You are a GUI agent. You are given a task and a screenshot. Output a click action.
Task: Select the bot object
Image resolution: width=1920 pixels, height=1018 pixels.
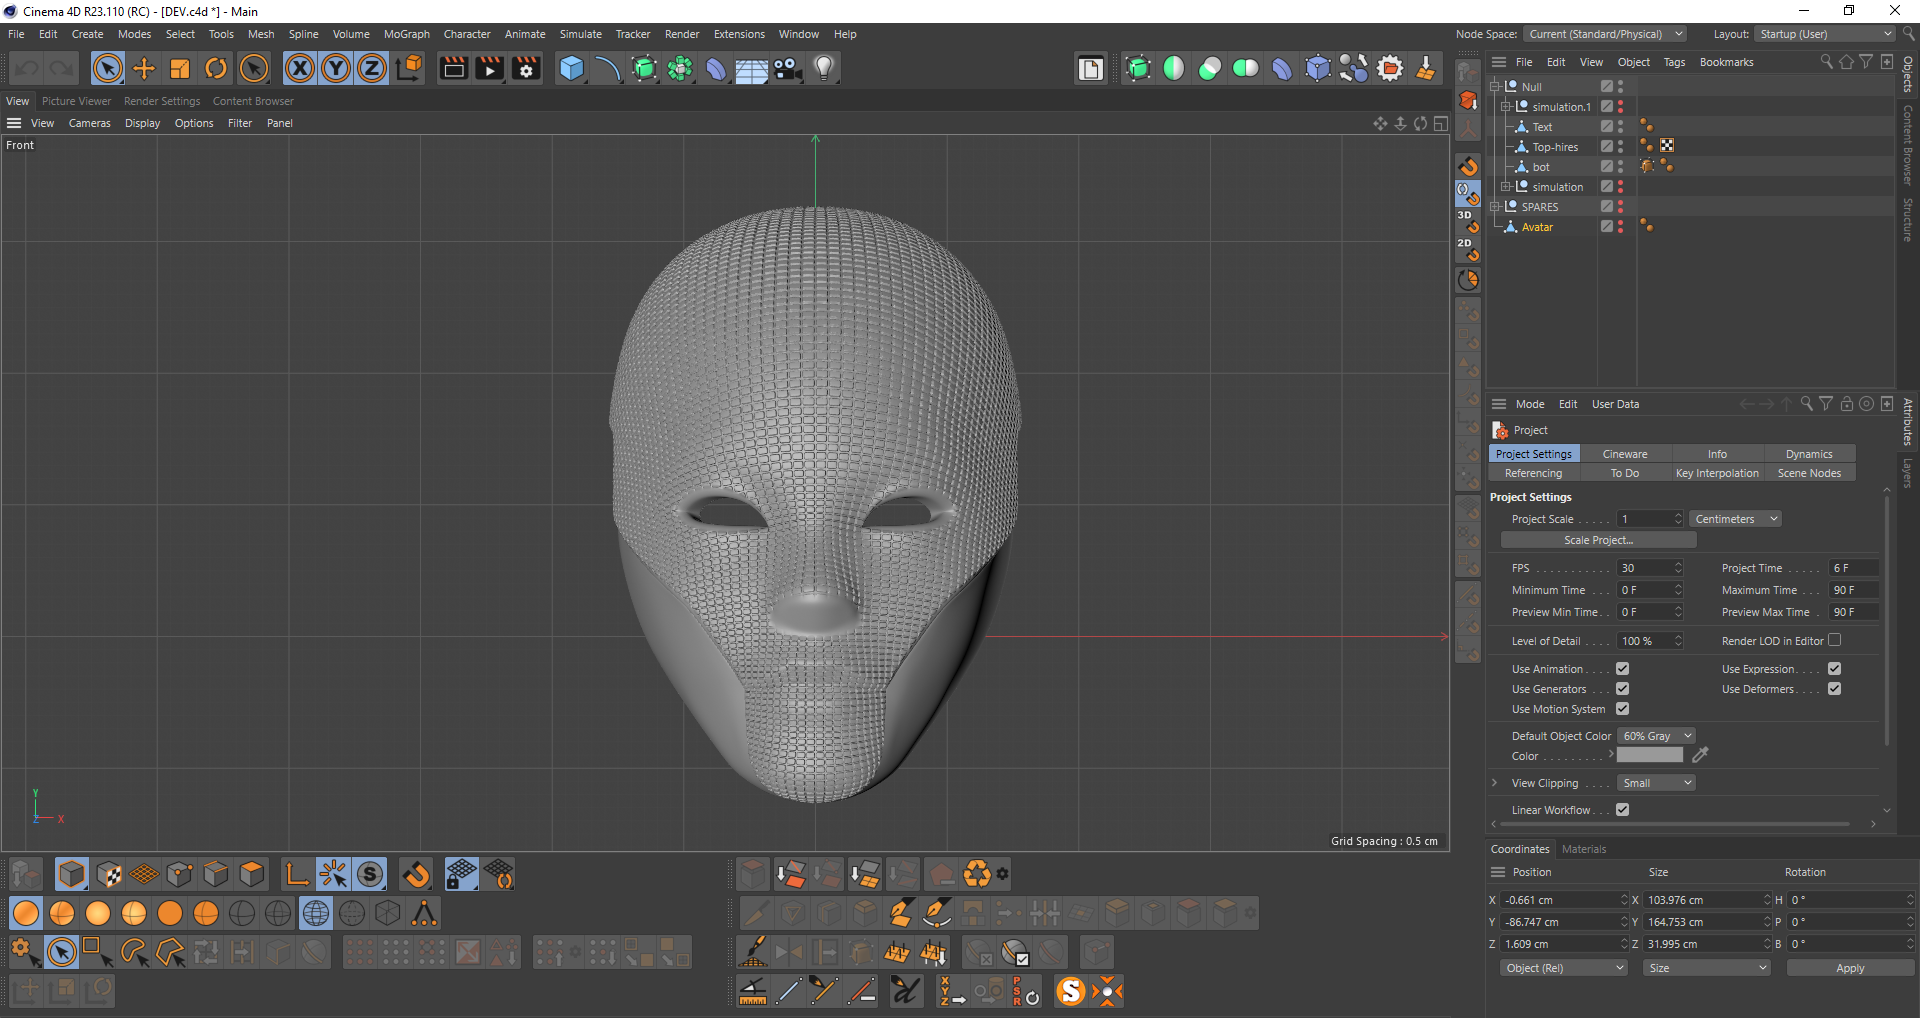pyautogui.click(x=1541, y=167)
